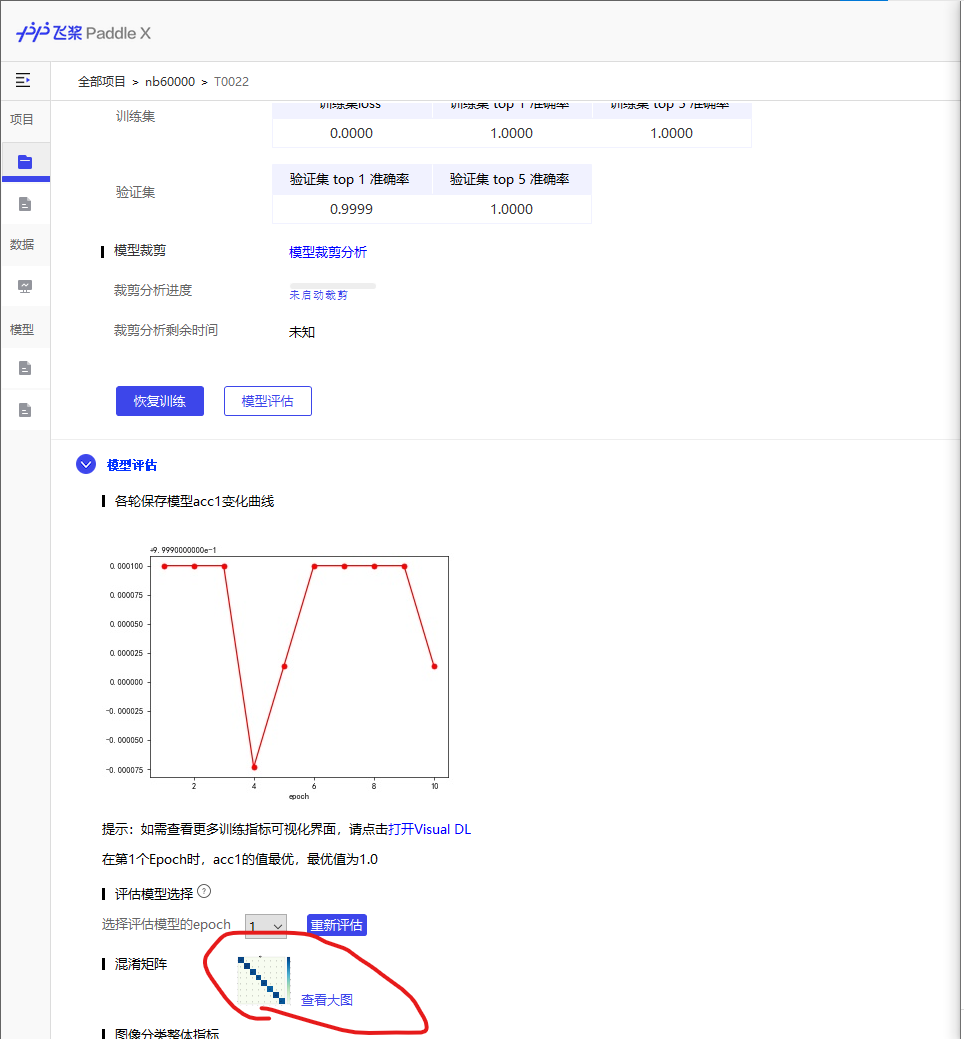Toggle the sidebar collapse menu icon

(x=23, y=80)
